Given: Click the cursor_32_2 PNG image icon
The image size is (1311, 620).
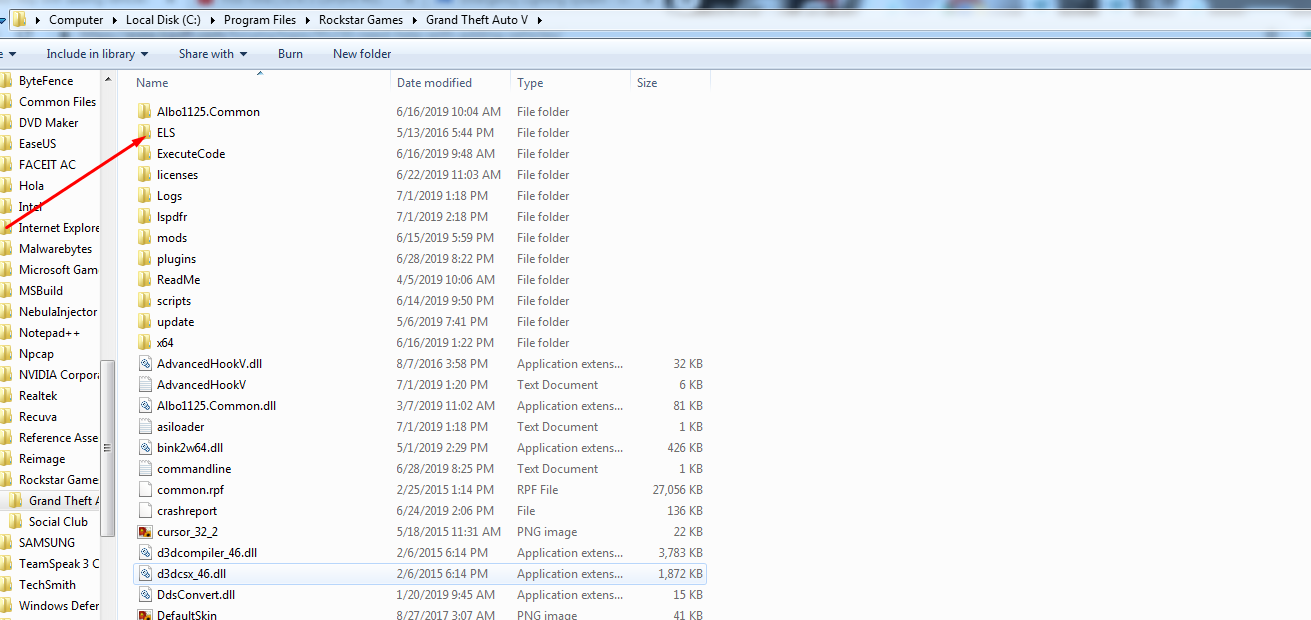Looking at the screenshot, I should (145, 532).
